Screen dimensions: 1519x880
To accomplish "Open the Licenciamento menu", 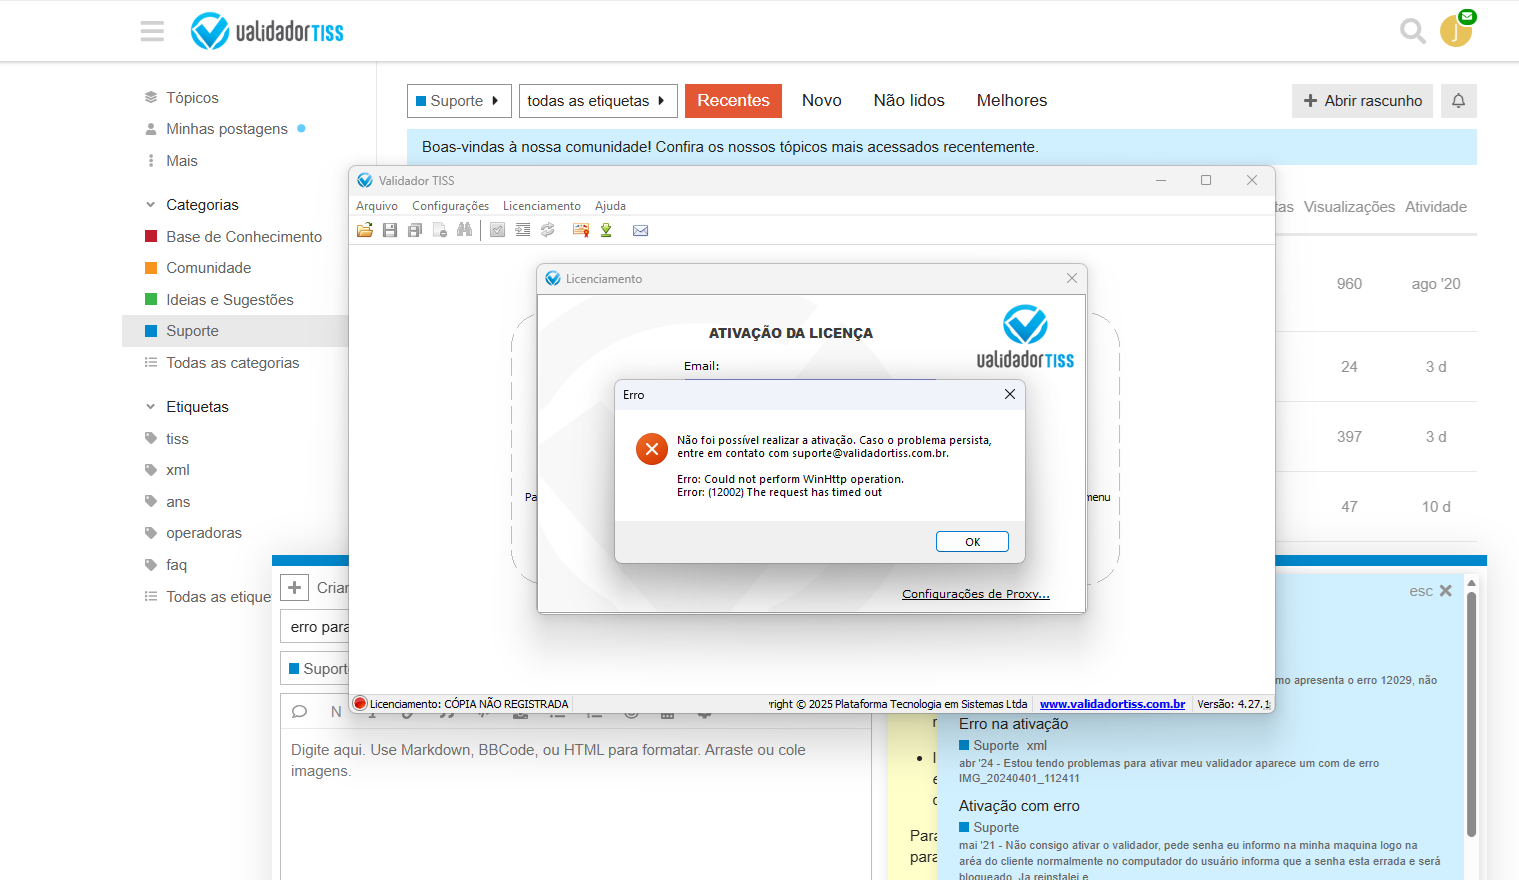I will 541,206.
